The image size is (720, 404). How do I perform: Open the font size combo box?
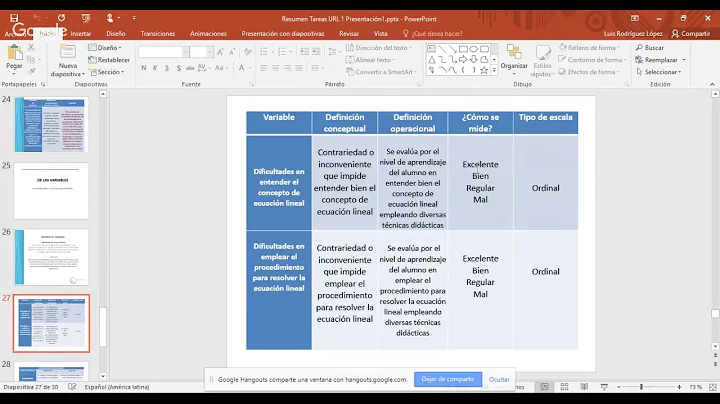click(x=202, y=52)
